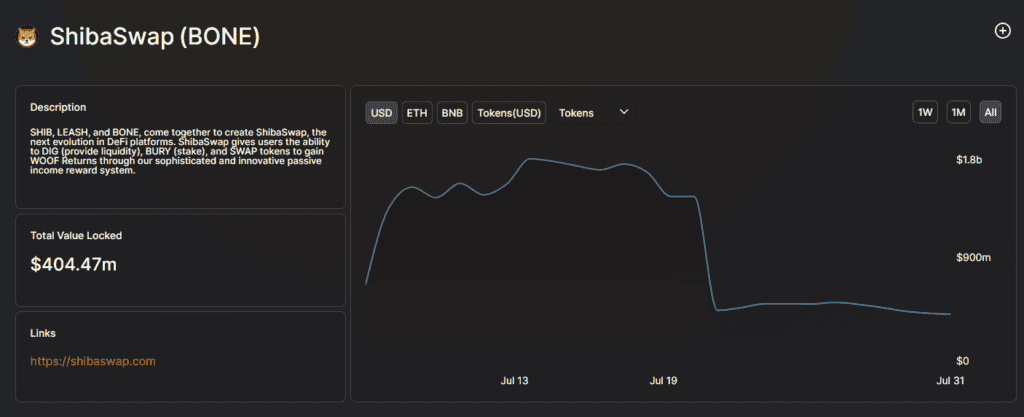Open the Tokens dropdown
Screen dimensions: 1024x417
point(592,113)
